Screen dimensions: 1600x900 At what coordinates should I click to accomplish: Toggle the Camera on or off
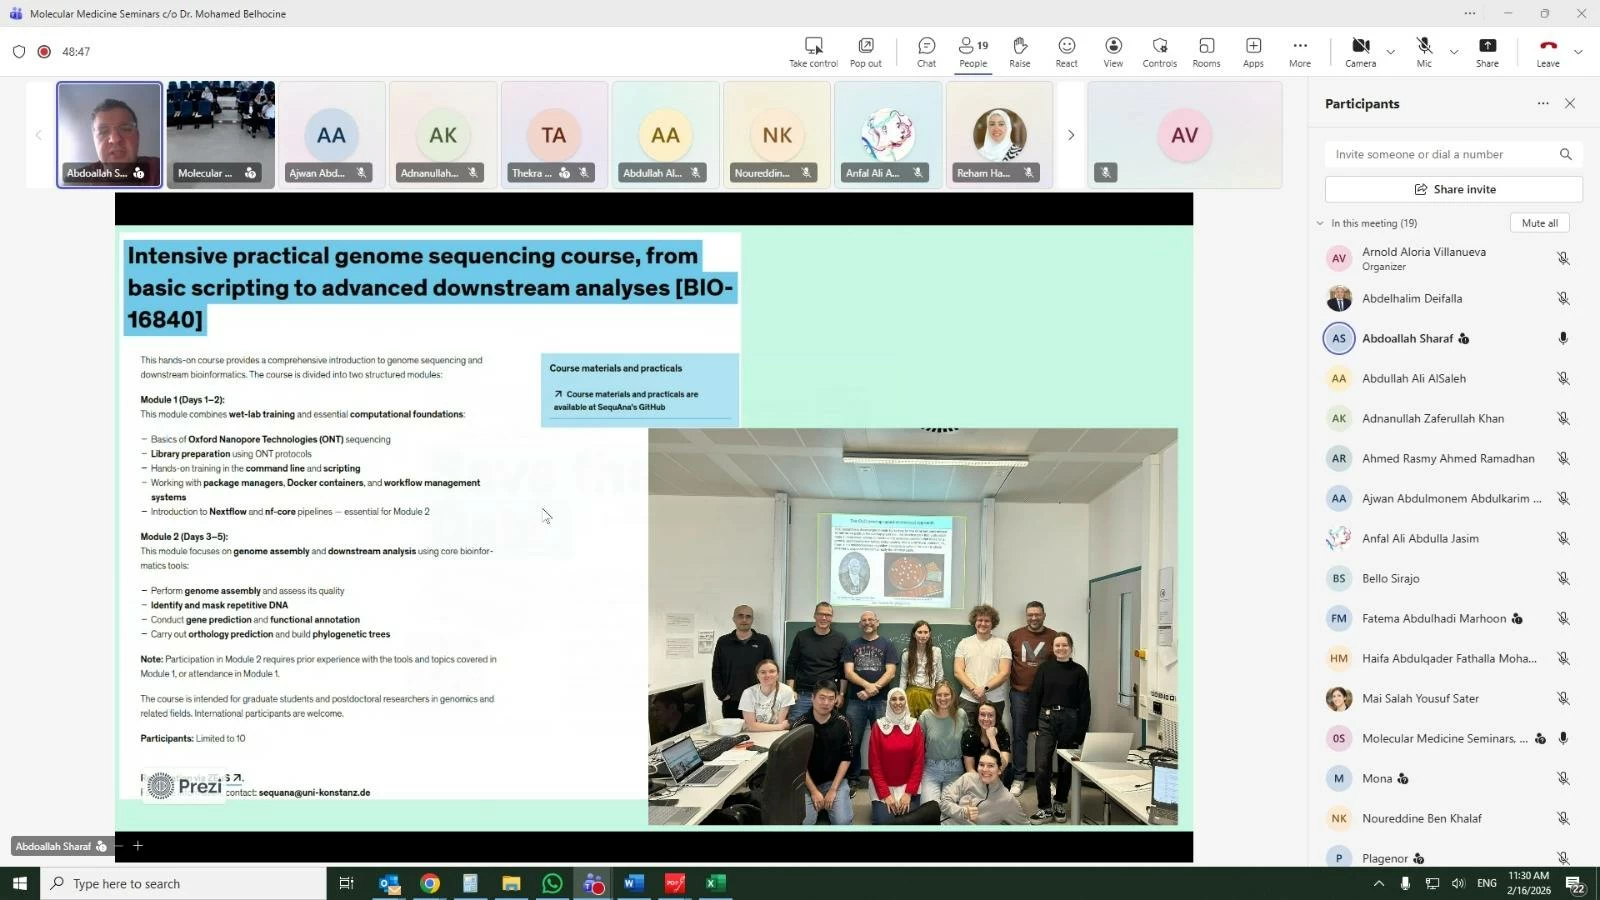[1360, 52]
